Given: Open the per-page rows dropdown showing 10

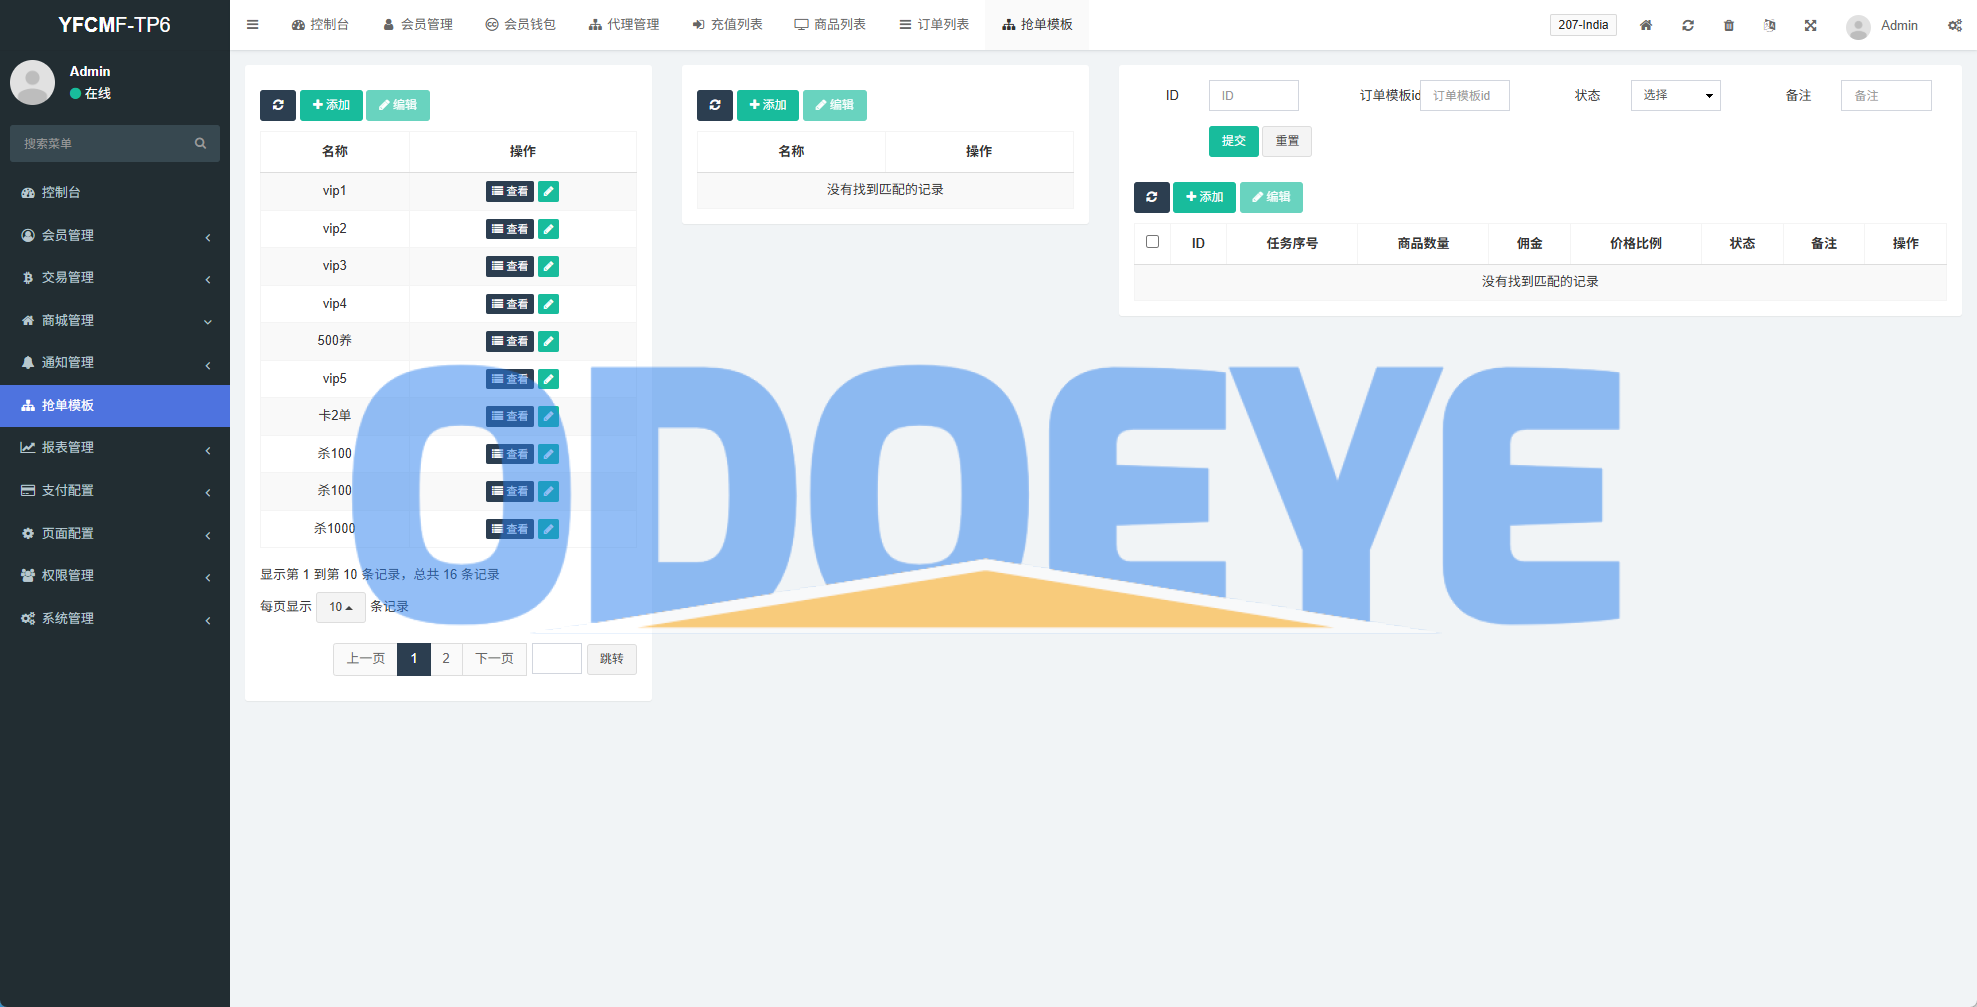Looking at the screenshot, I should click(340, 607).
